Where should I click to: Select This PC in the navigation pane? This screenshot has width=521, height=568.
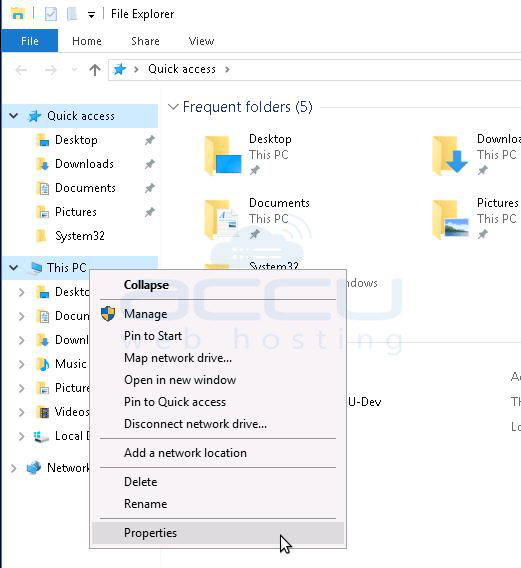tap(67, 268)
